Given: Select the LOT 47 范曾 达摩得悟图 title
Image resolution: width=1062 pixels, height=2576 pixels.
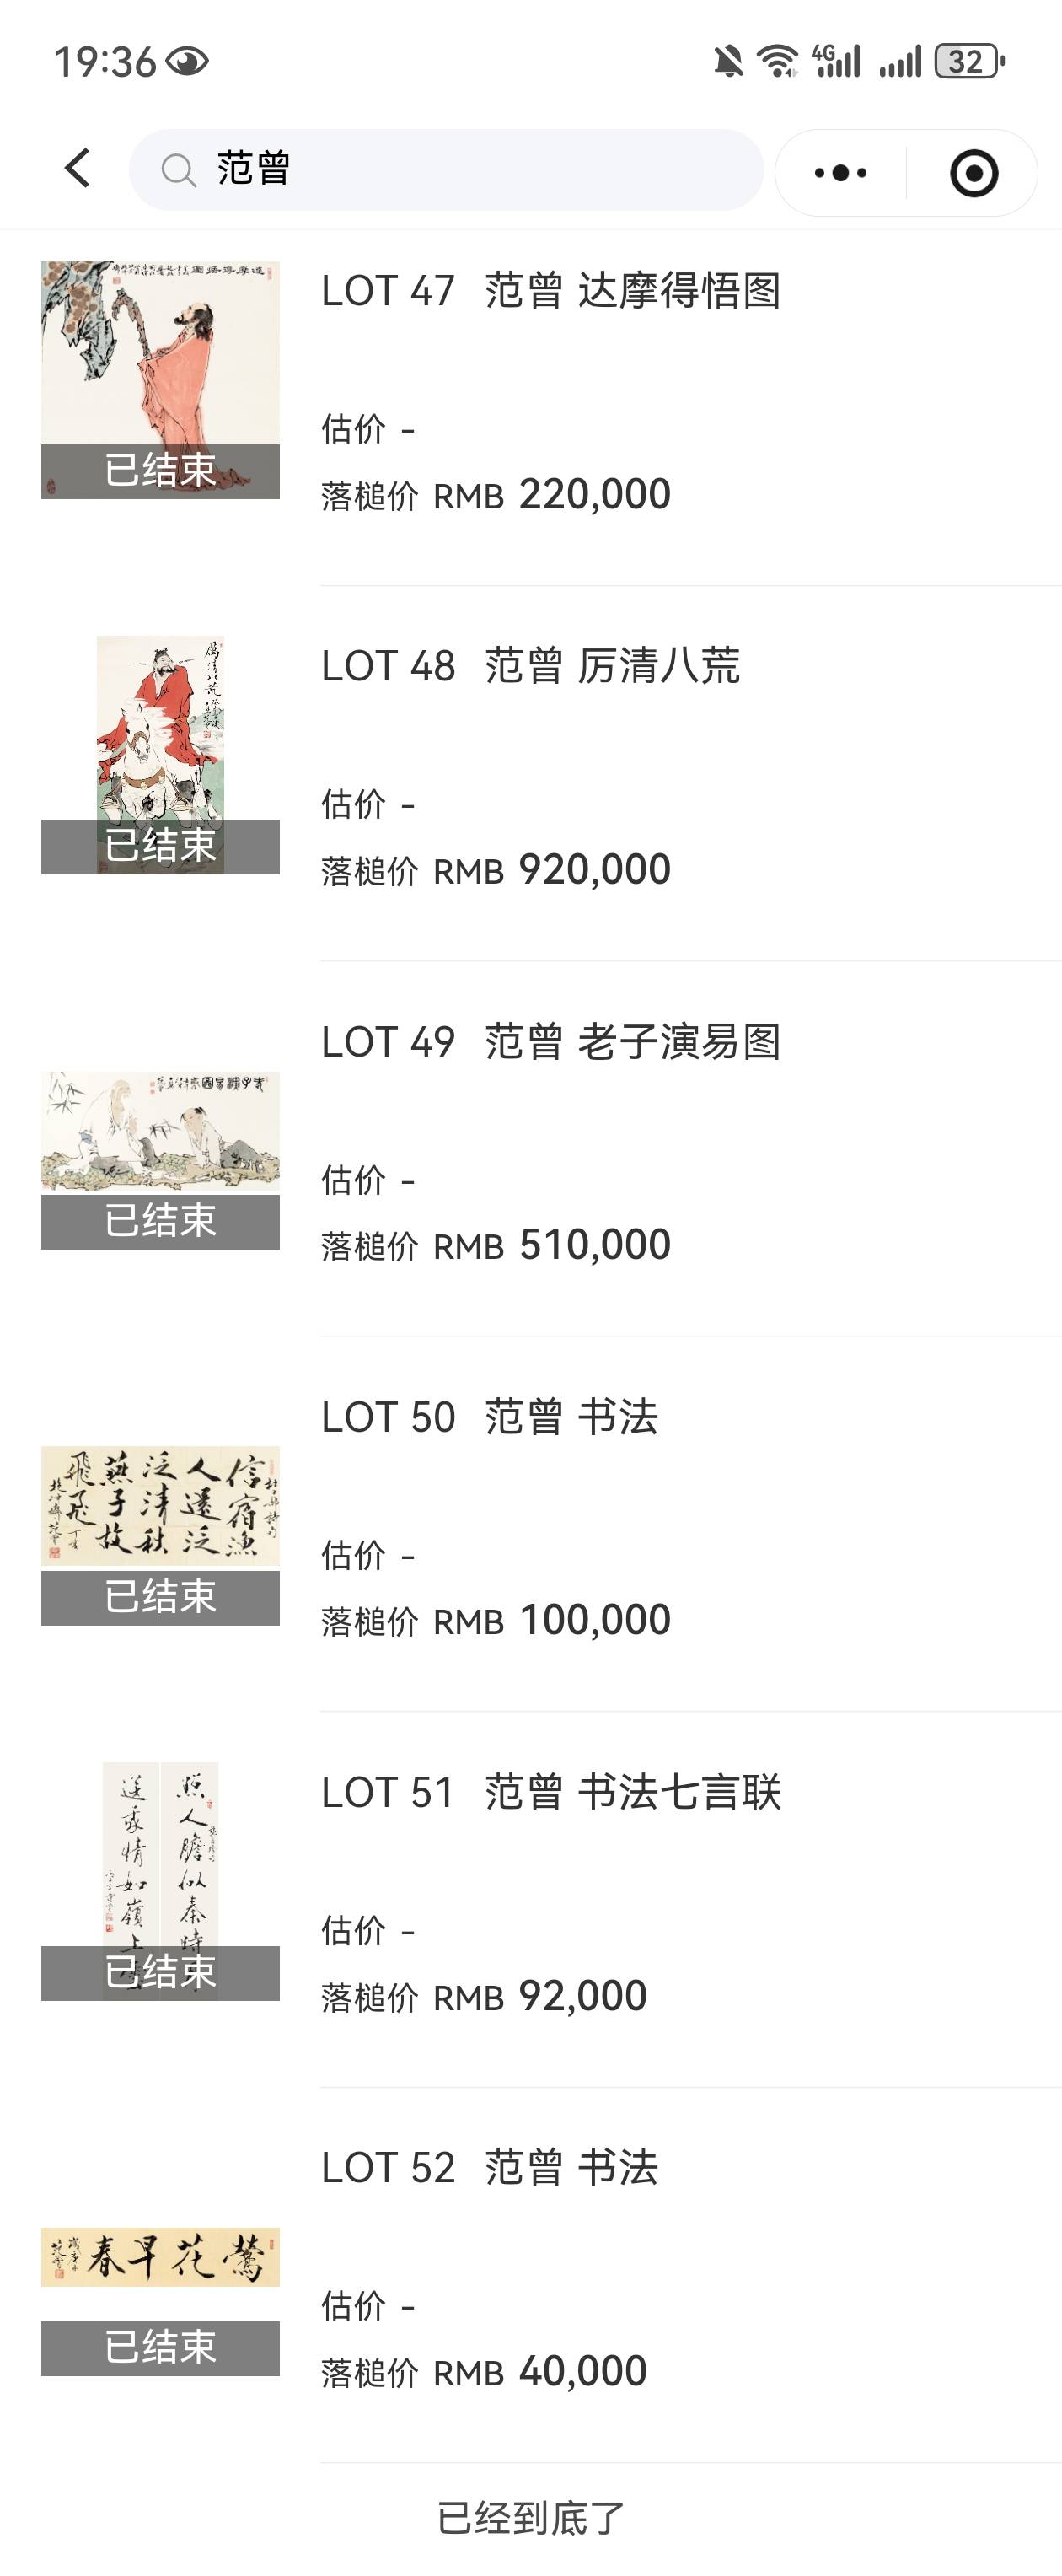Looking at the screenshot, I should click(550, 291).
